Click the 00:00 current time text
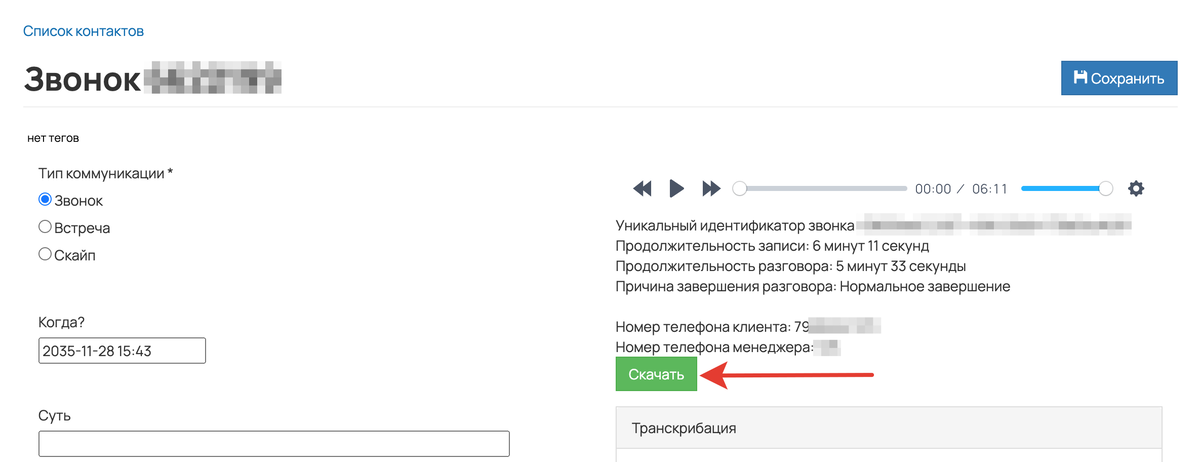The height and width of the screenshot is (462, 1200). click(x=932, y=188)
